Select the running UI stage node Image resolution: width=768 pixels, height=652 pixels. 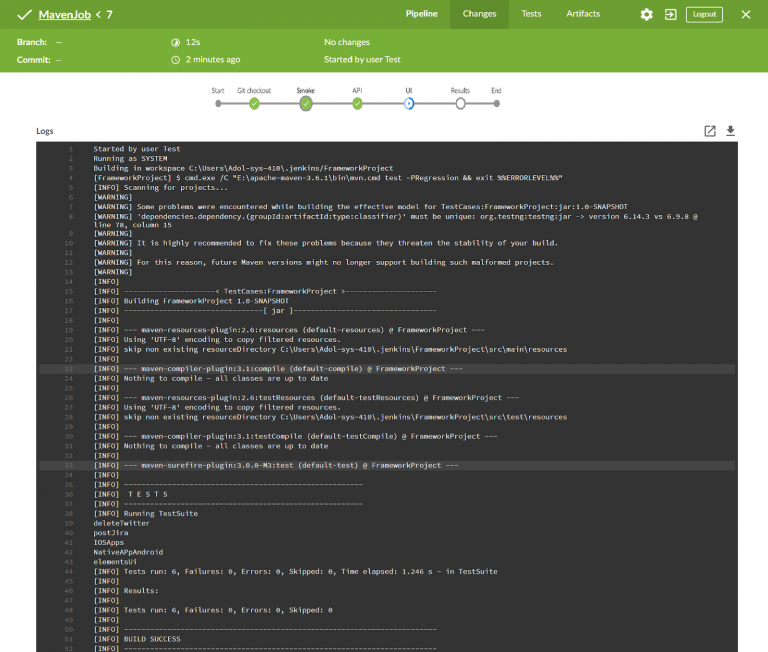coord(409,103)
